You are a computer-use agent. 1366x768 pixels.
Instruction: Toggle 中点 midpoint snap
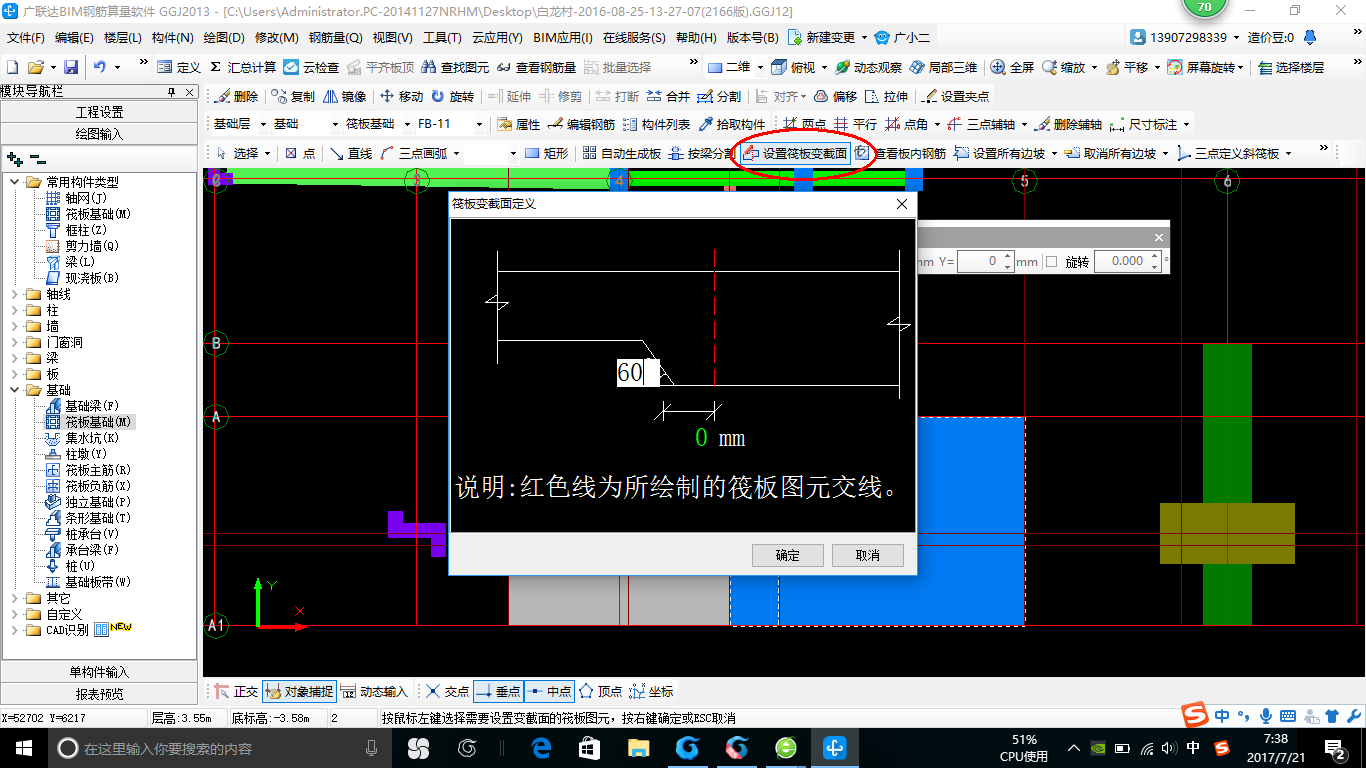548,691
